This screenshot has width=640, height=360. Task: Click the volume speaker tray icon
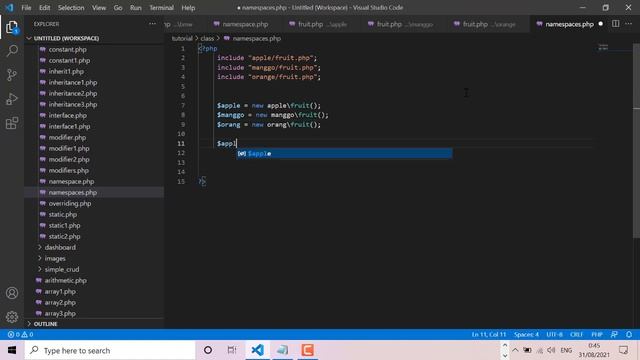pos(551,350)
